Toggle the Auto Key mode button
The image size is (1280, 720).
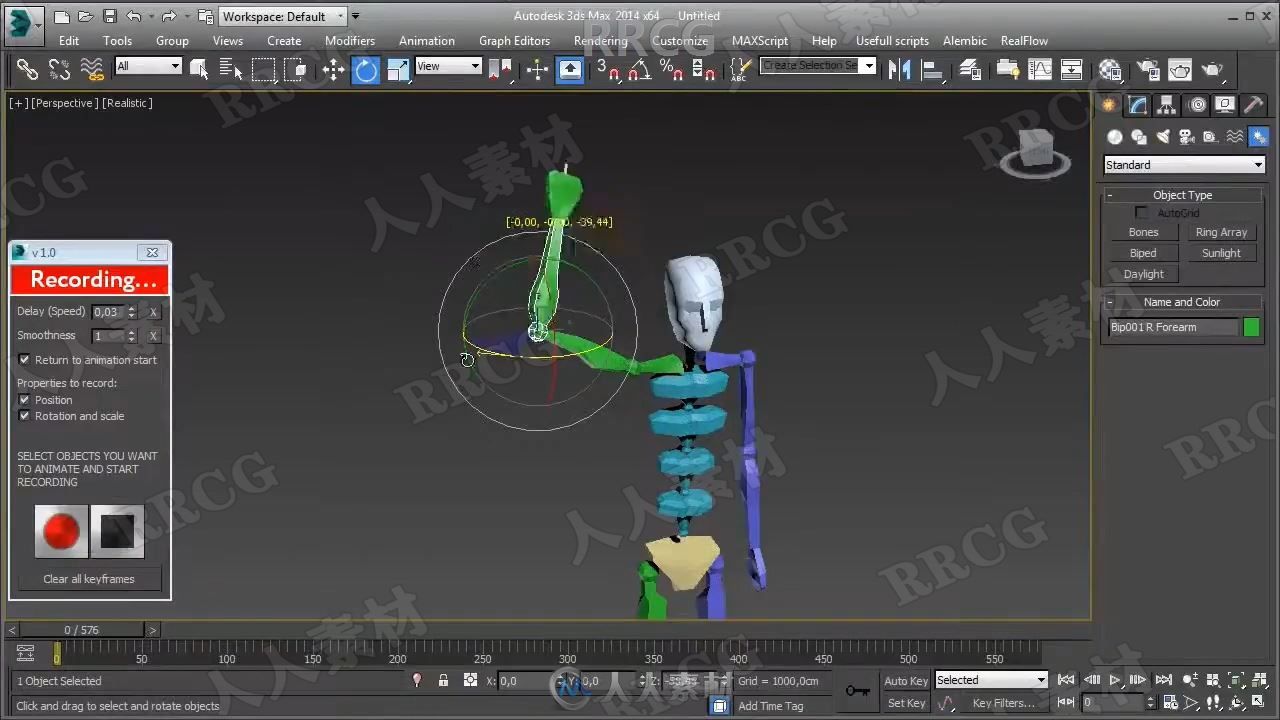[x=906, y=680]
